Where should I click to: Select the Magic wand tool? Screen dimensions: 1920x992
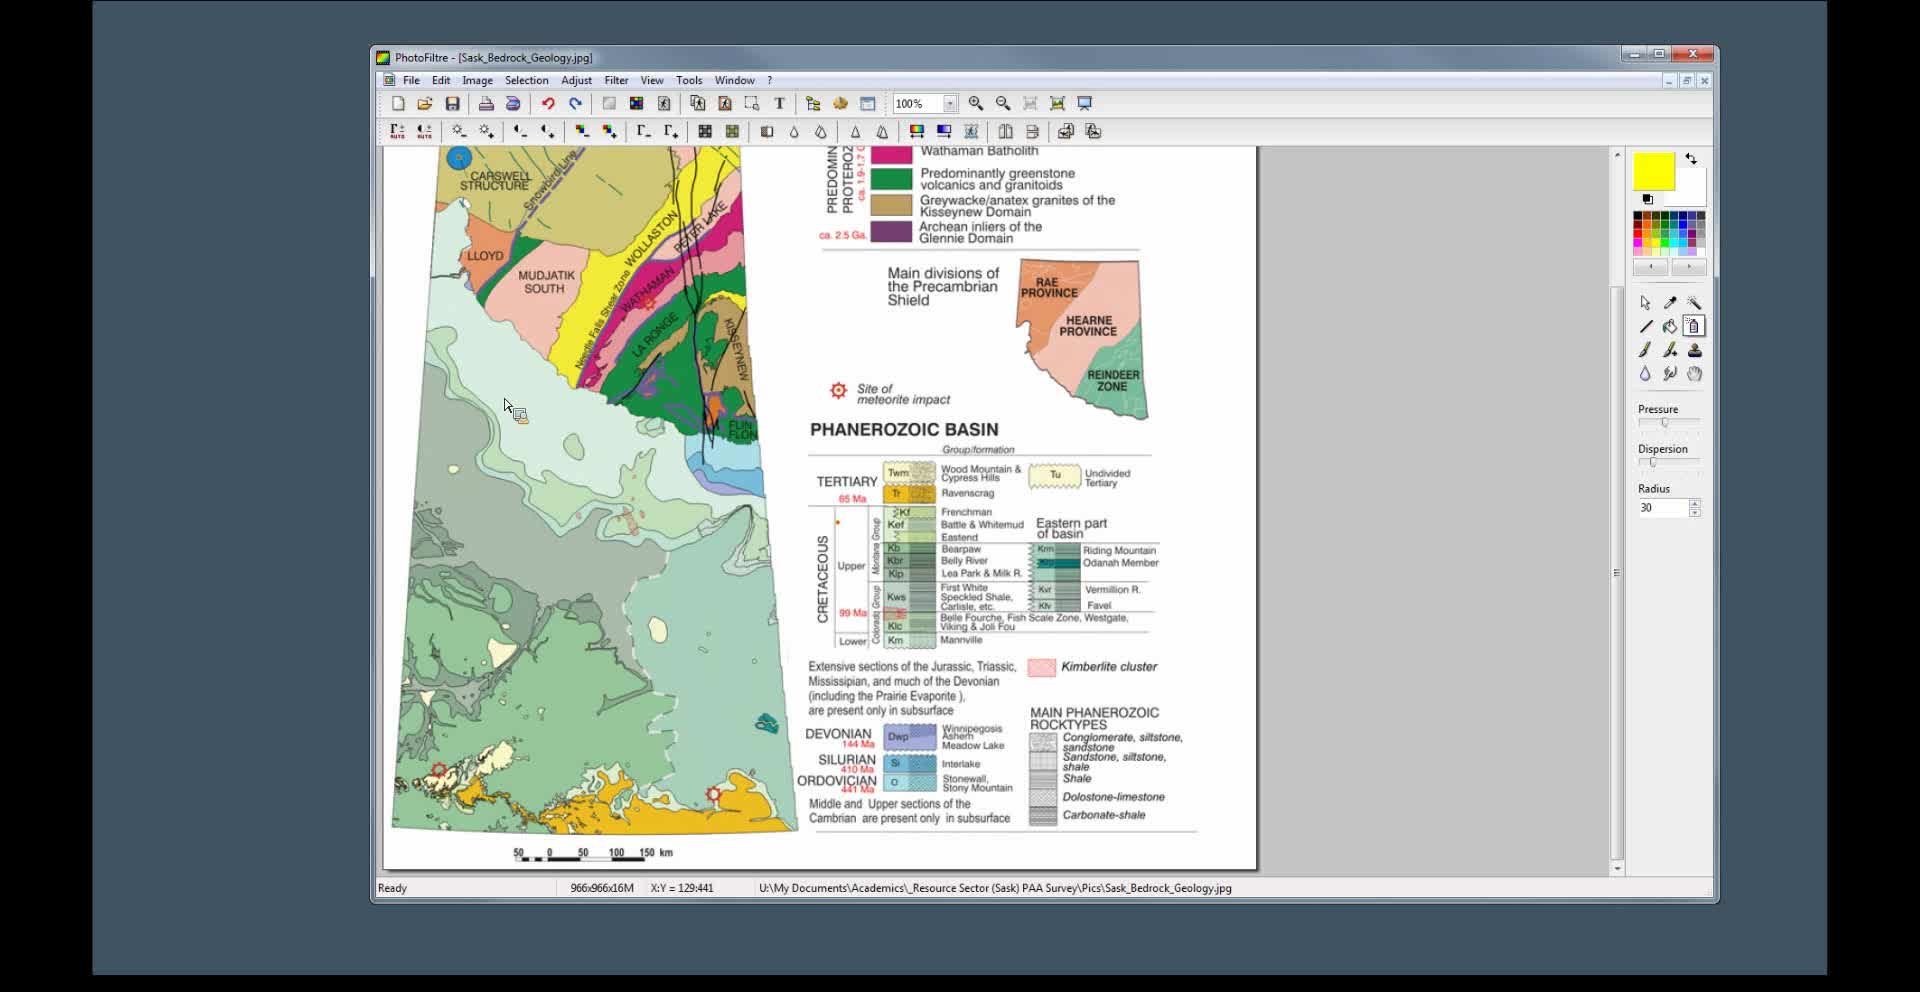pyautogui.click(x=1693, y=303)
